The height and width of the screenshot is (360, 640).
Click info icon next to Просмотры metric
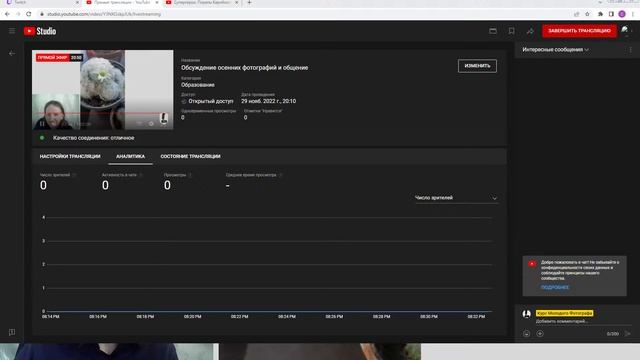(x=190, y=175)
